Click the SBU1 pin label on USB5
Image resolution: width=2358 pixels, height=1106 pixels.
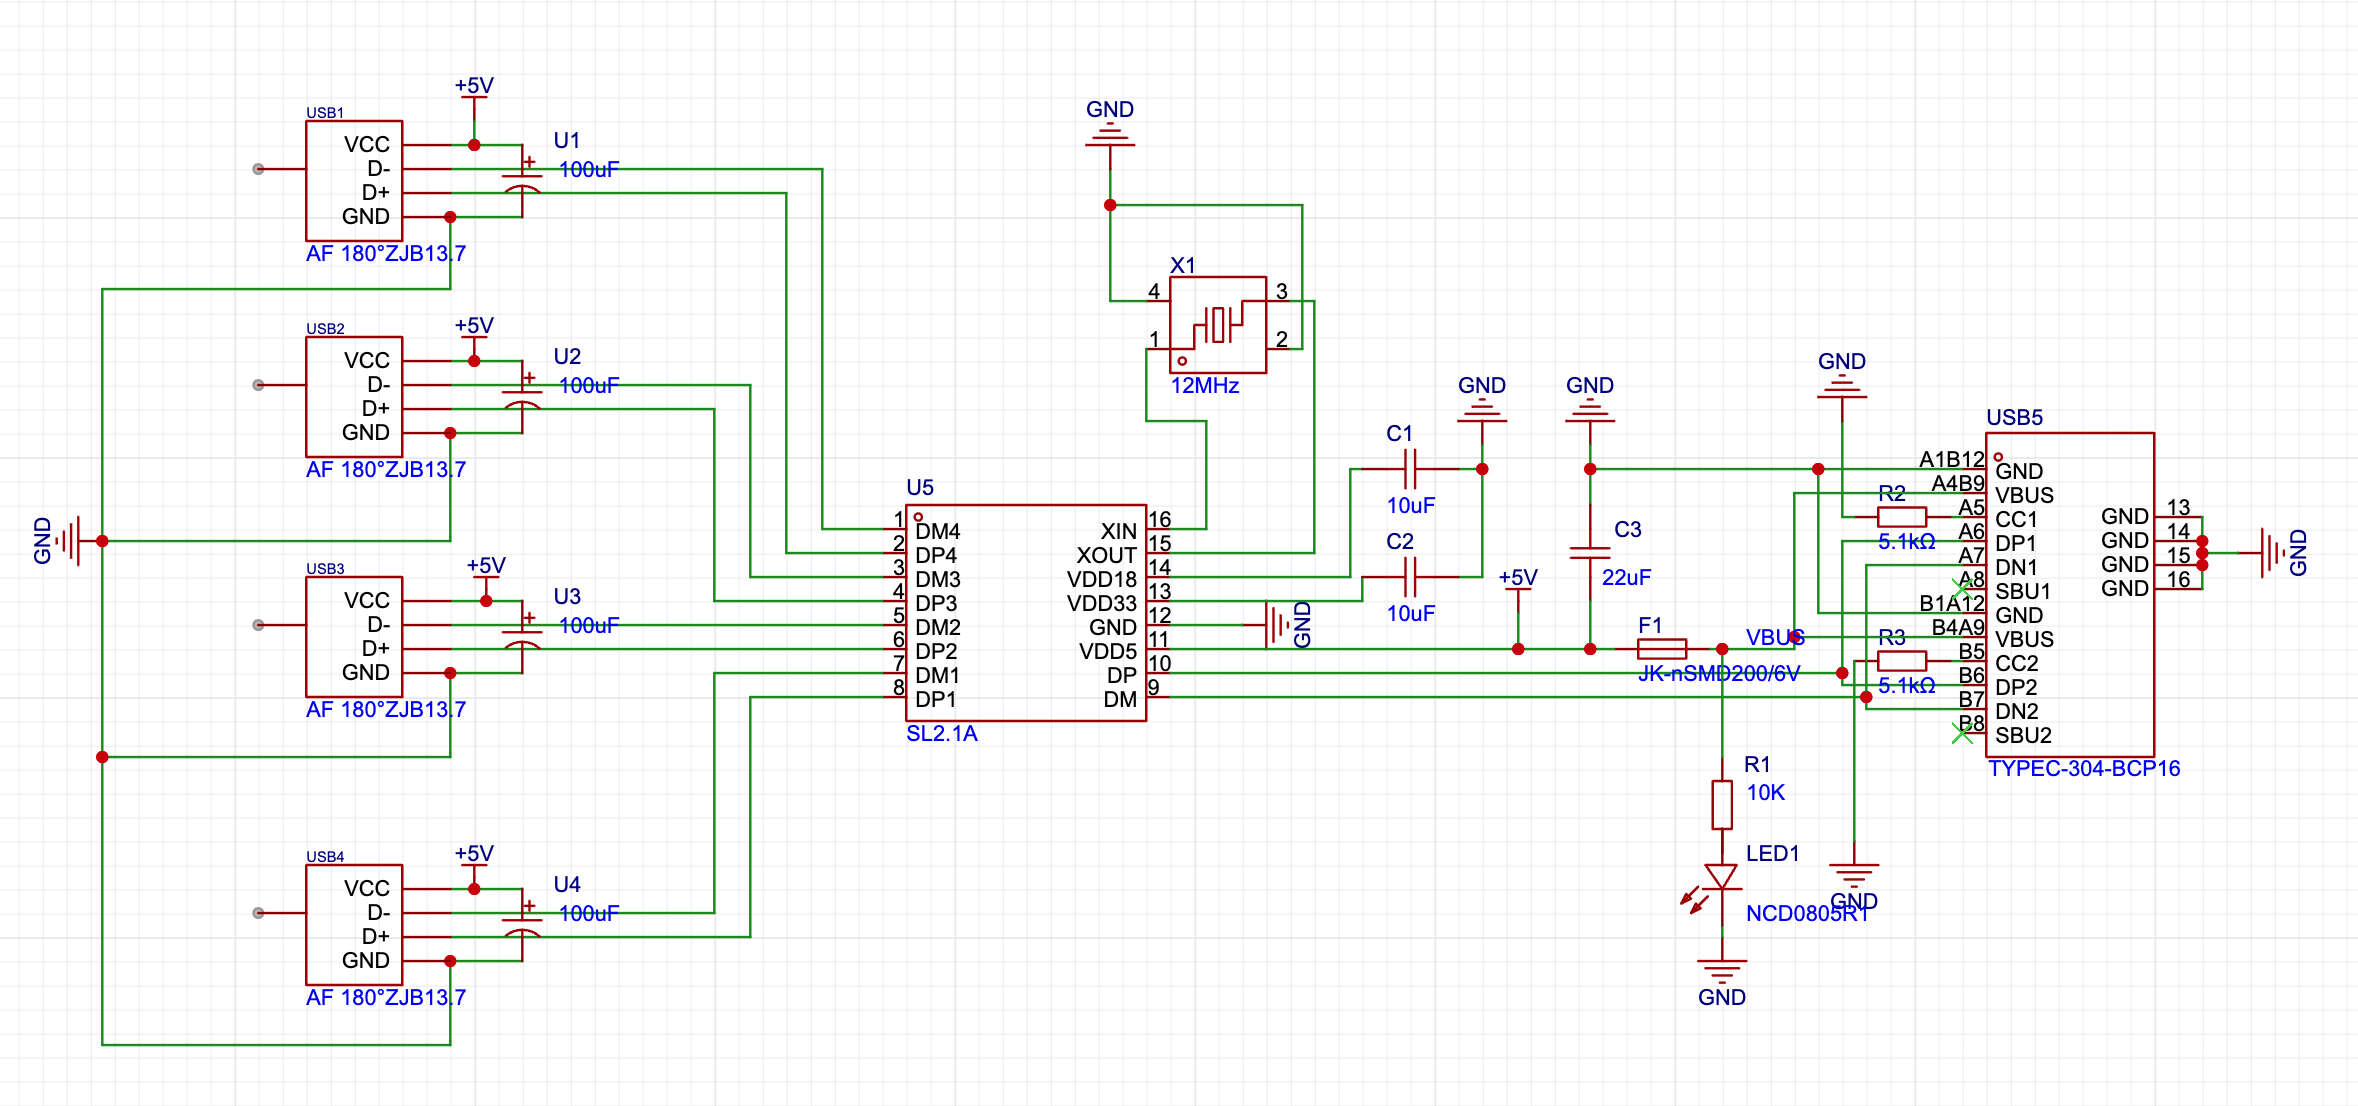(2023, 591)
